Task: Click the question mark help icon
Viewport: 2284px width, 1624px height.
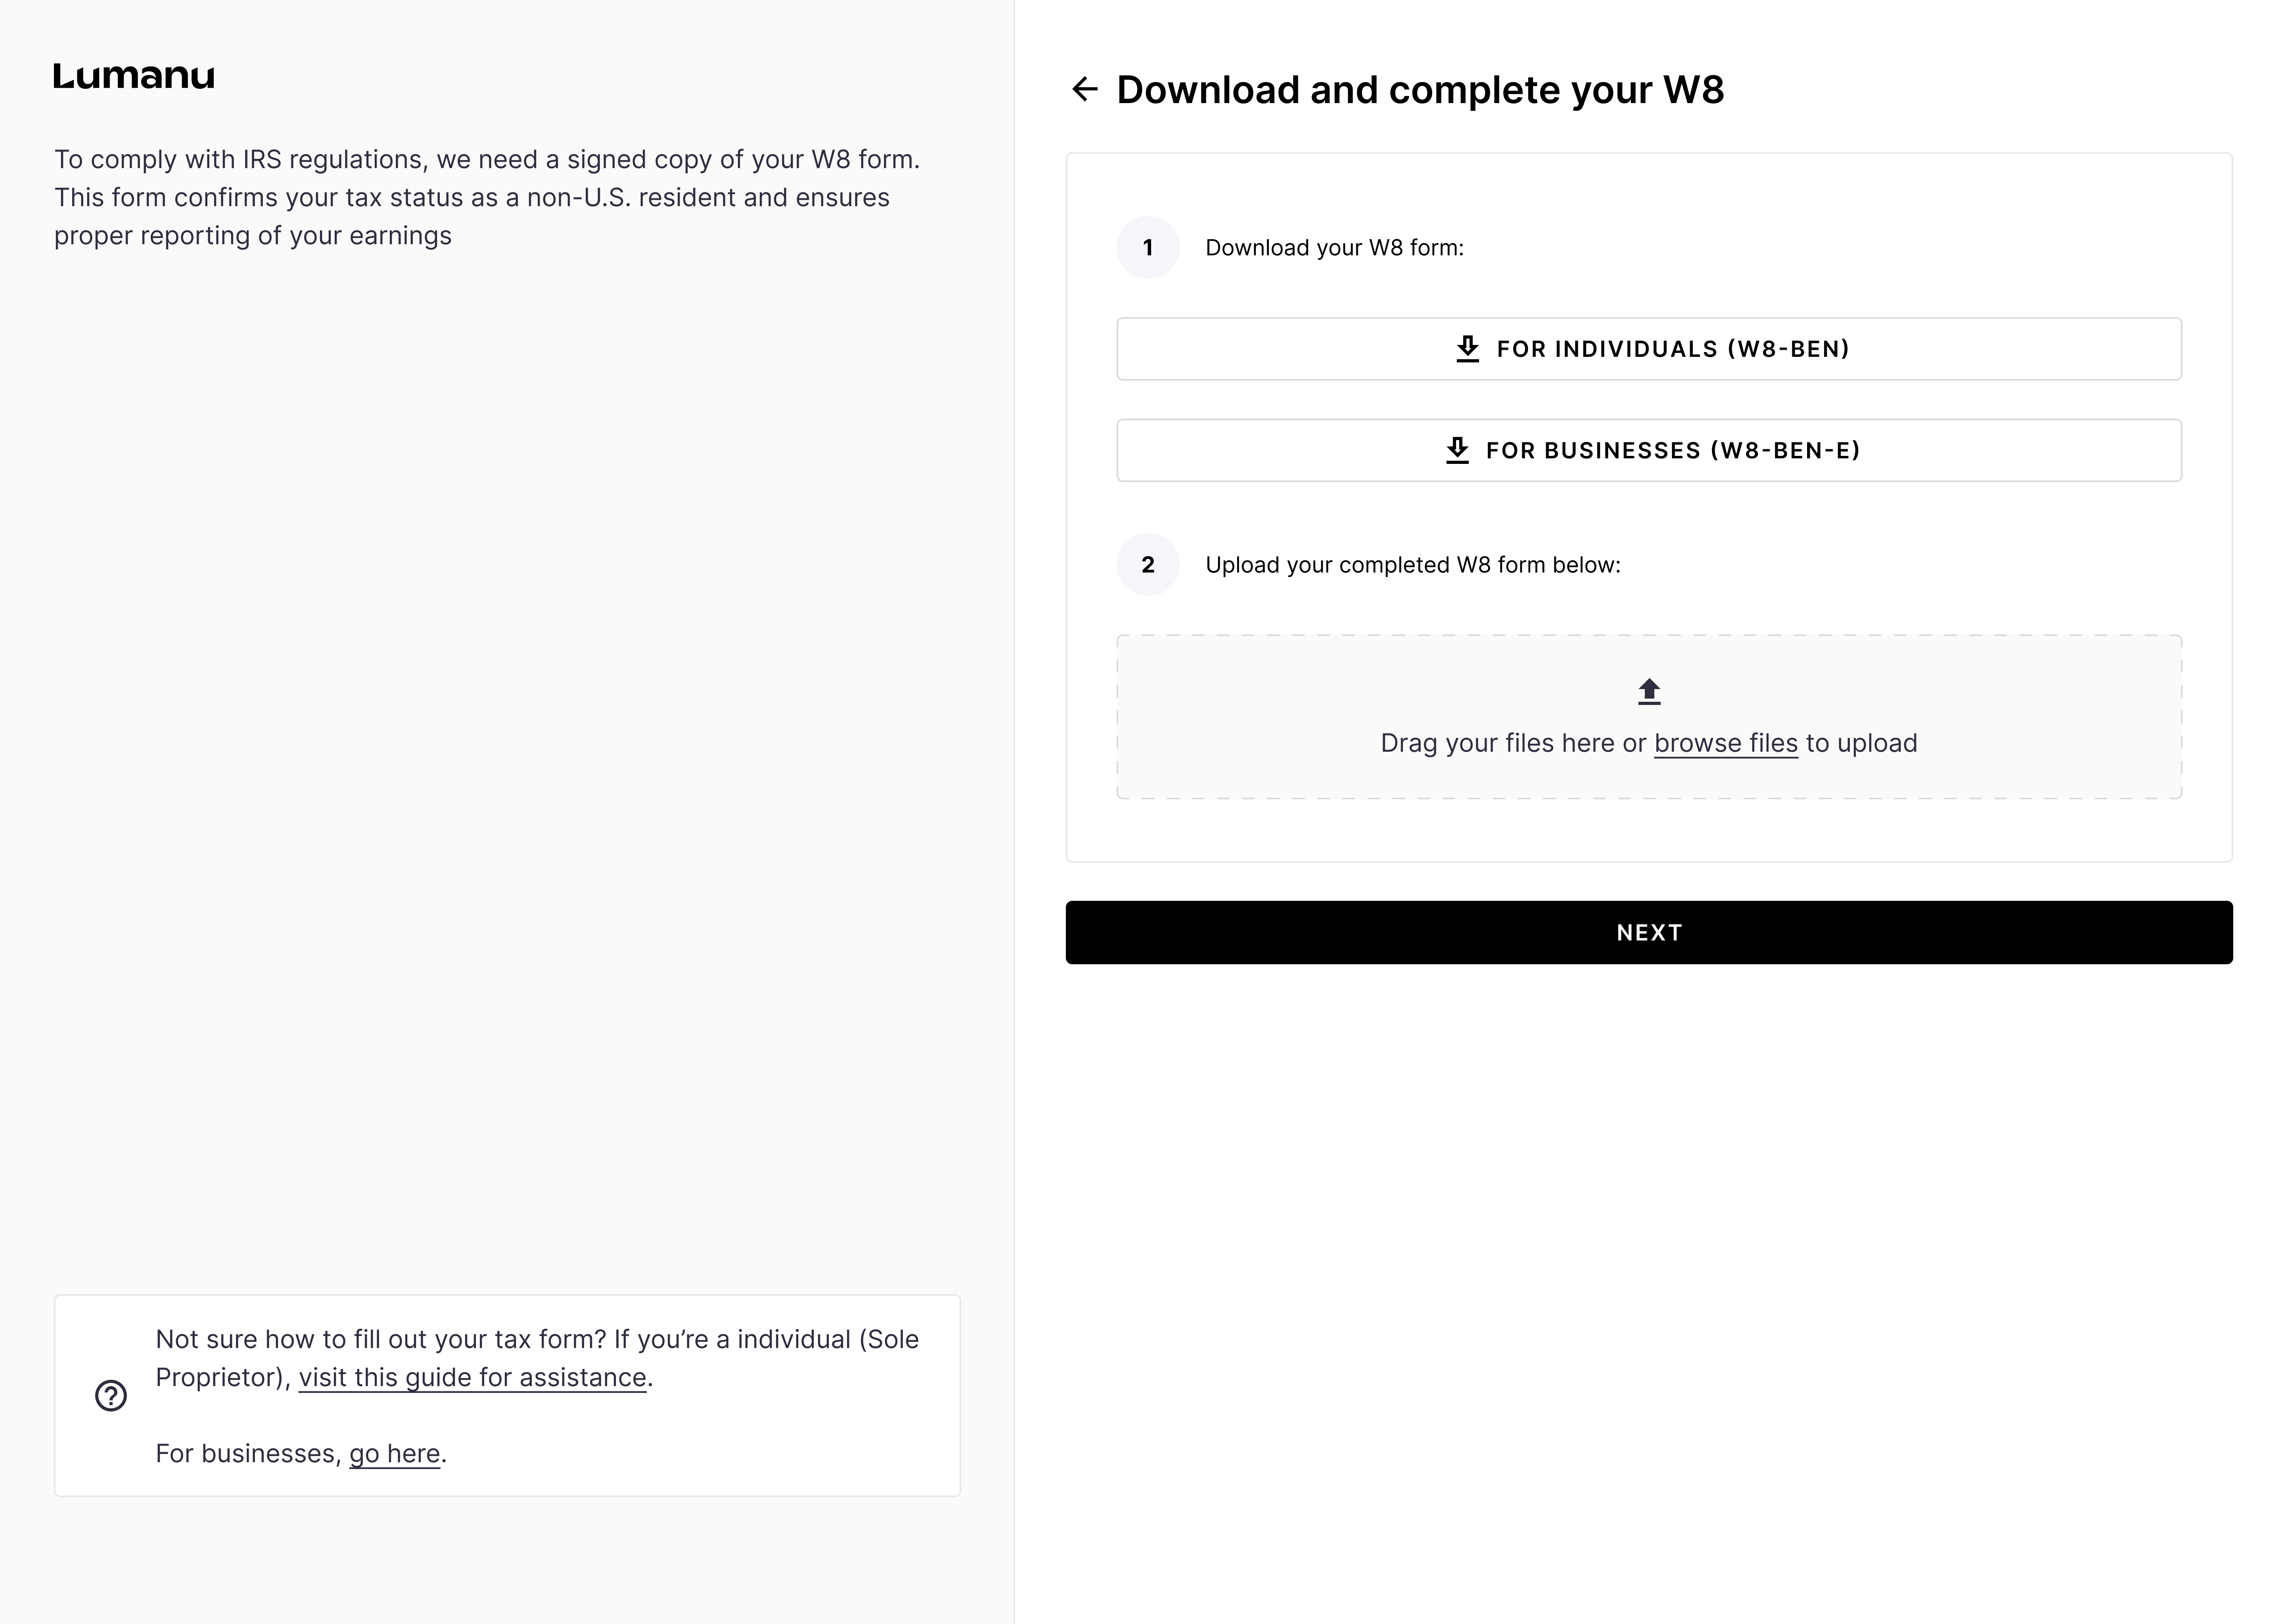Action: coord(111,1395)
